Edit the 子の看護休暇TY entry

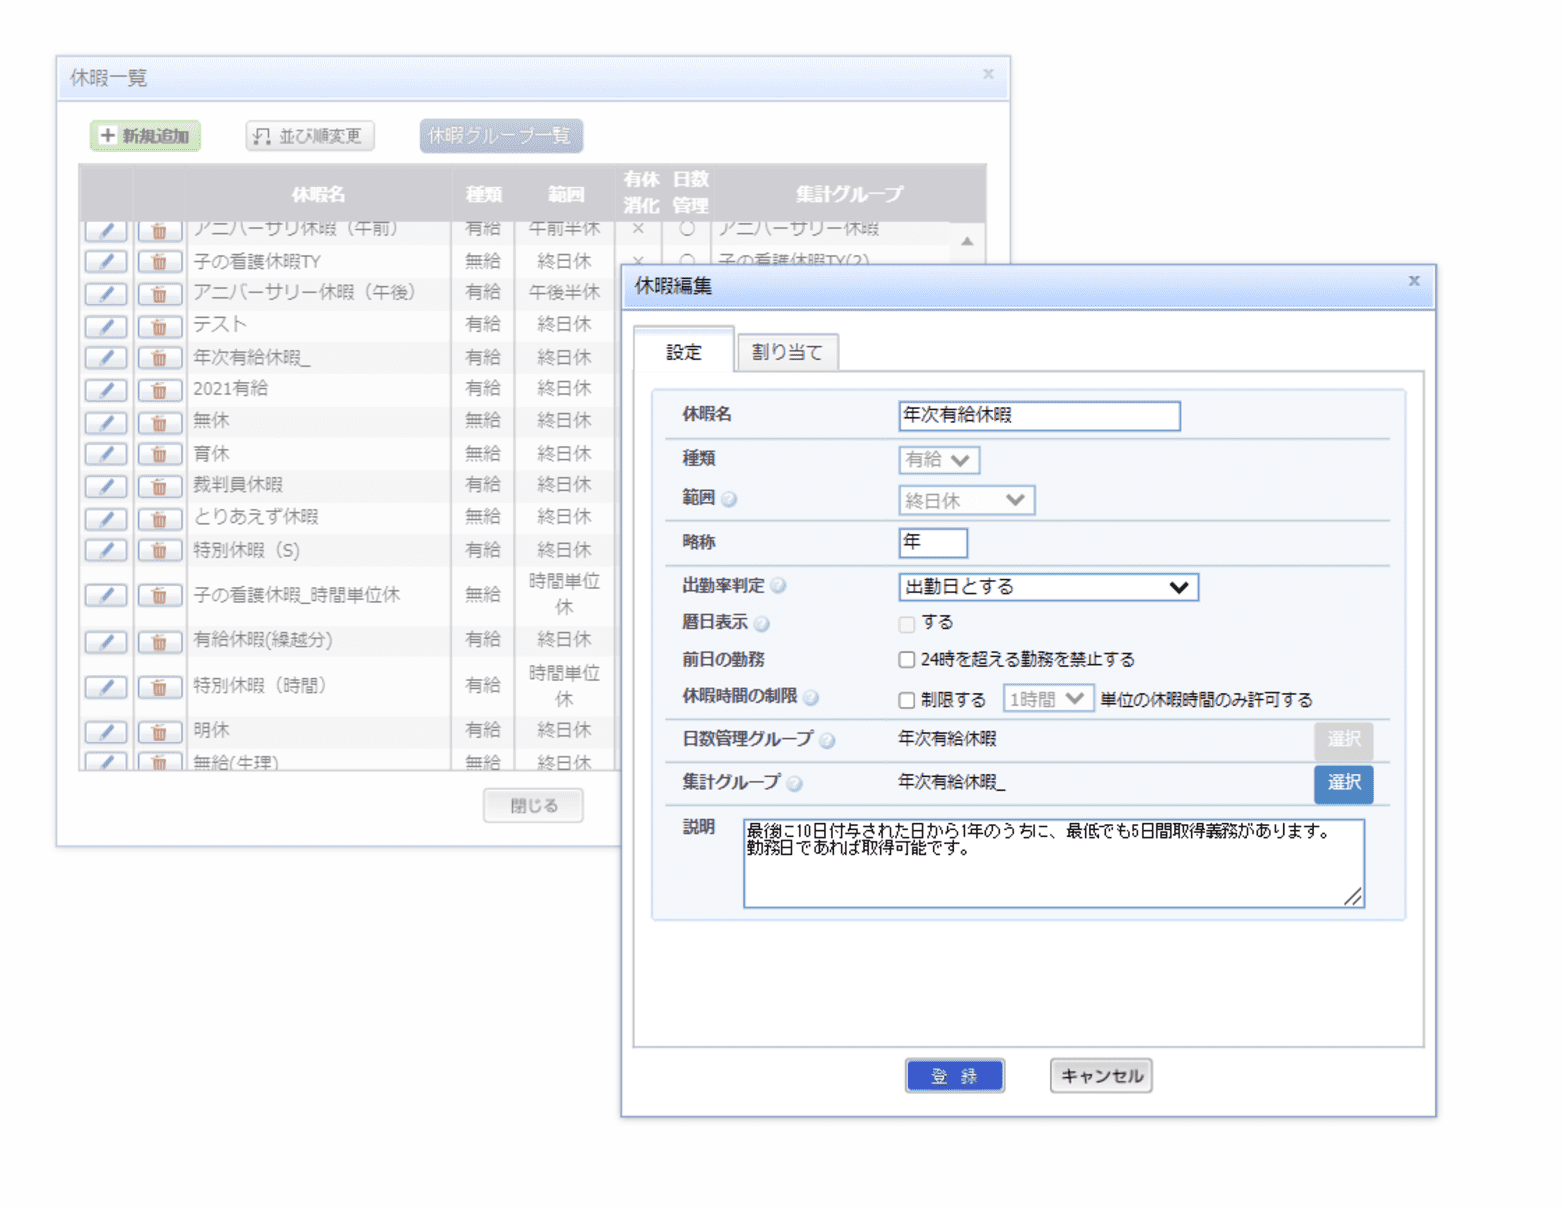106,261
